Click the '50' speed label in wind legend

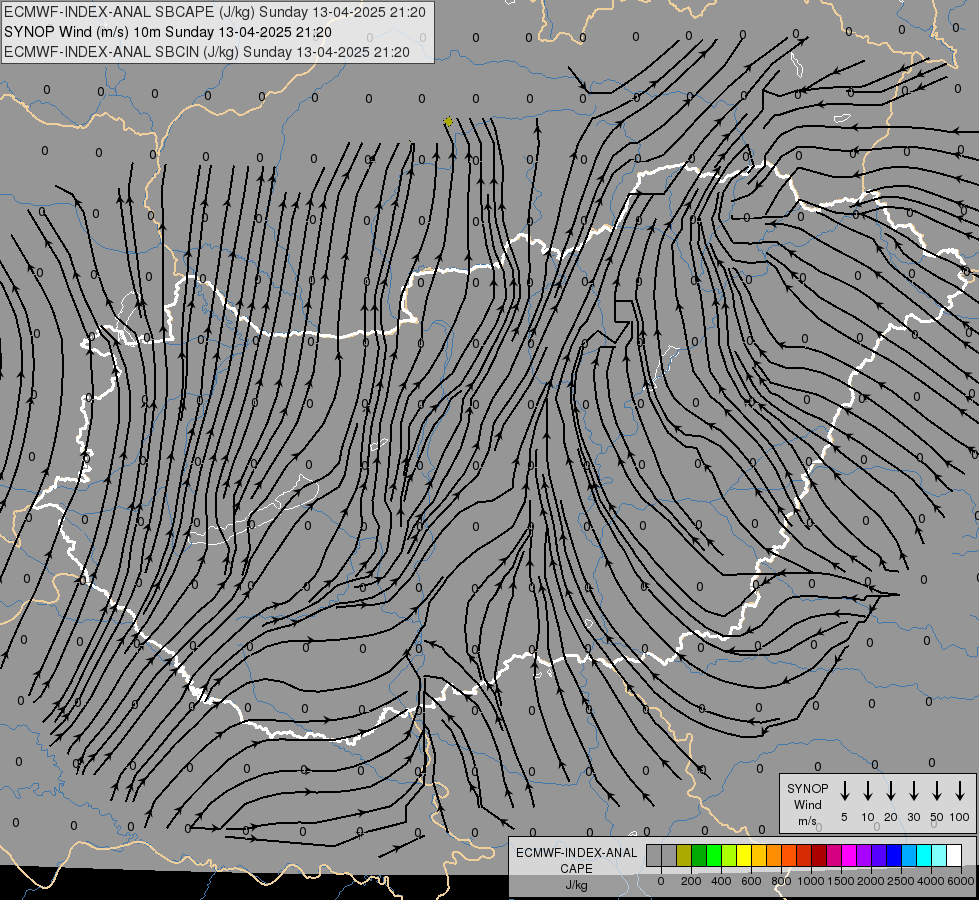pyautogui.click(x=937, y=817)
